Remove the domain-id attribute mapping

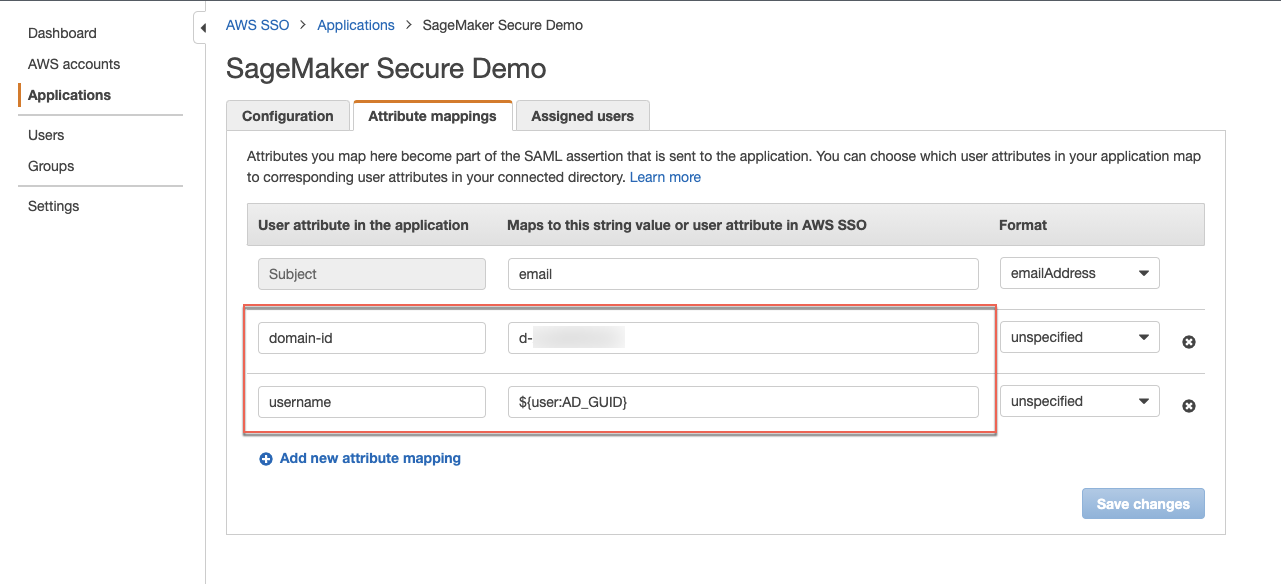coord(1189,342)
